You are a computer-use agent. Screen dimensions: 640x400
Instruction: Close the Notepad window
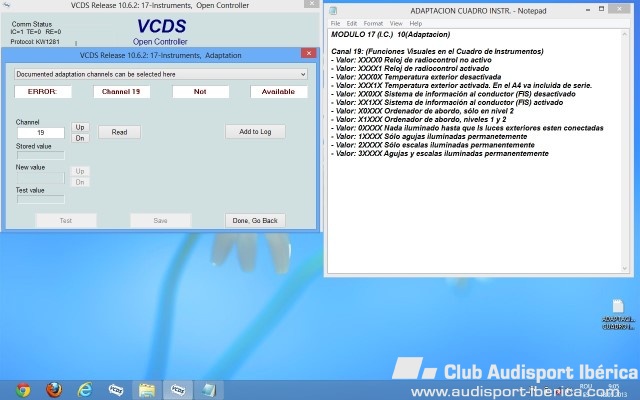coord(619,9)
